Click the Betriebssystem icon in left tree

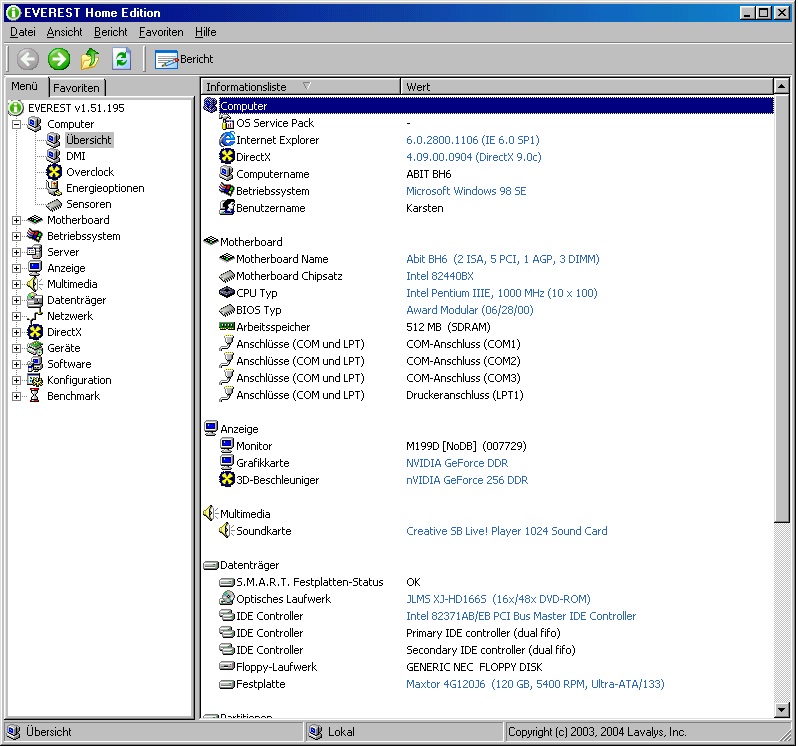click(x=35, y=236)
